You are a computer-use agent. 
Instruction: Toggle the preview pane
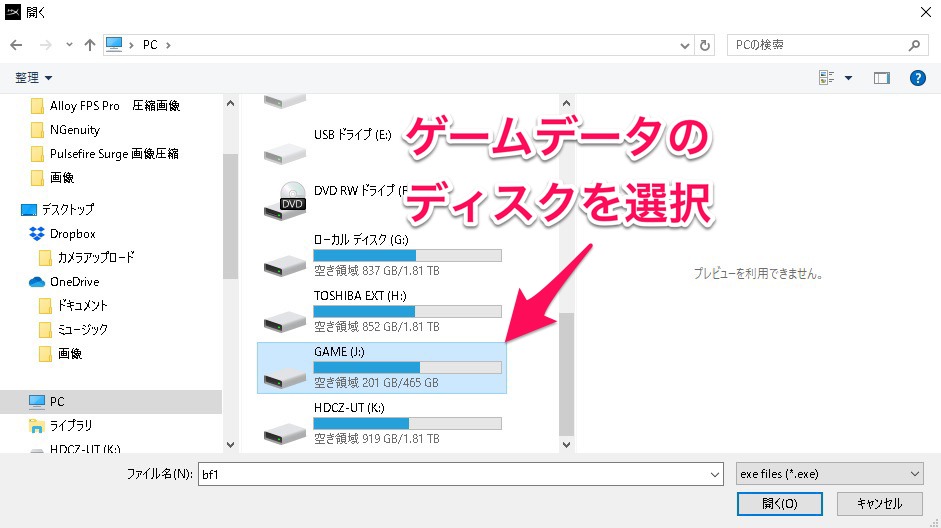[x=882, y=77]
